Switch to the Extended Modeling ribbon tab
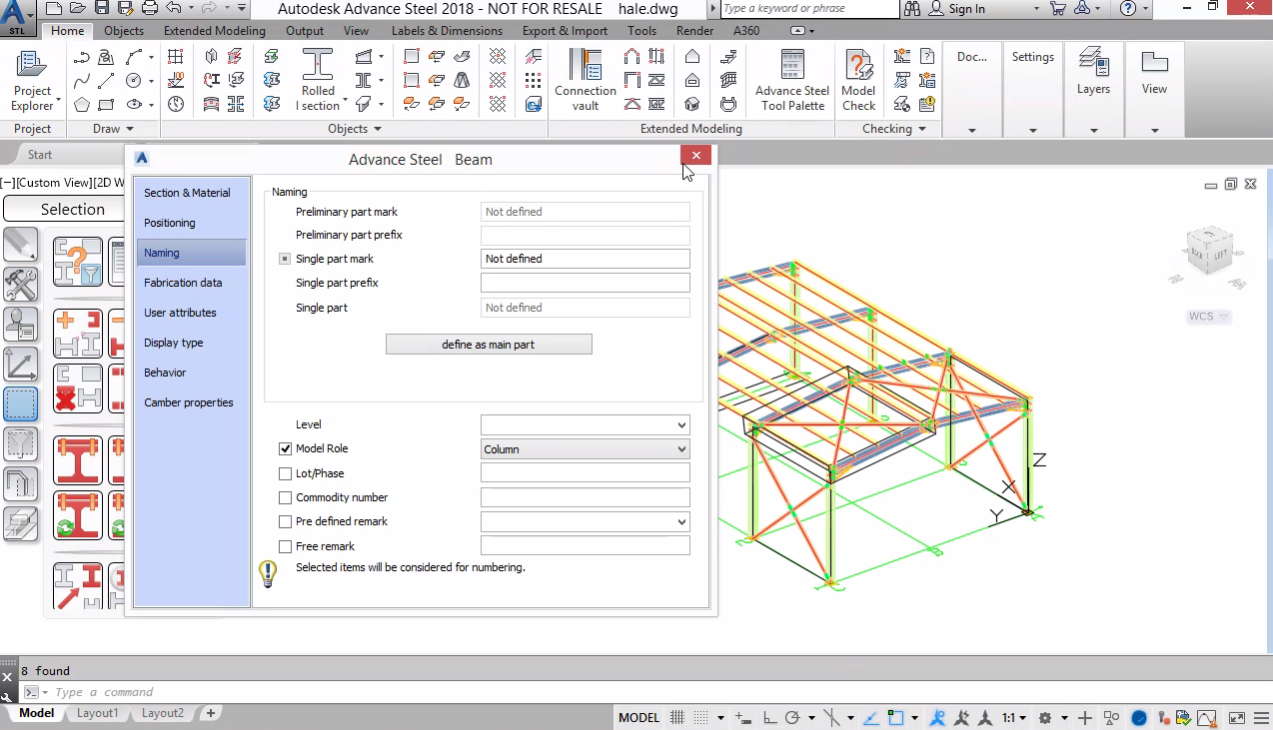Viewport: 1273px width, 730px height. pyautogui.click(x=215, y=31)
